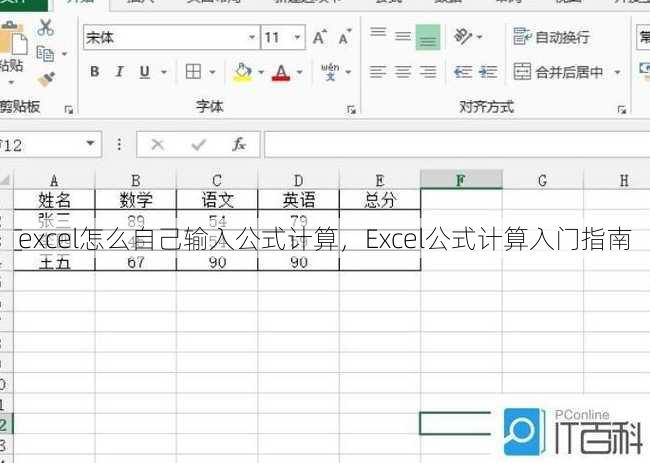
Task: Click the 王五 name cell
Action: (x=54, y=262)
